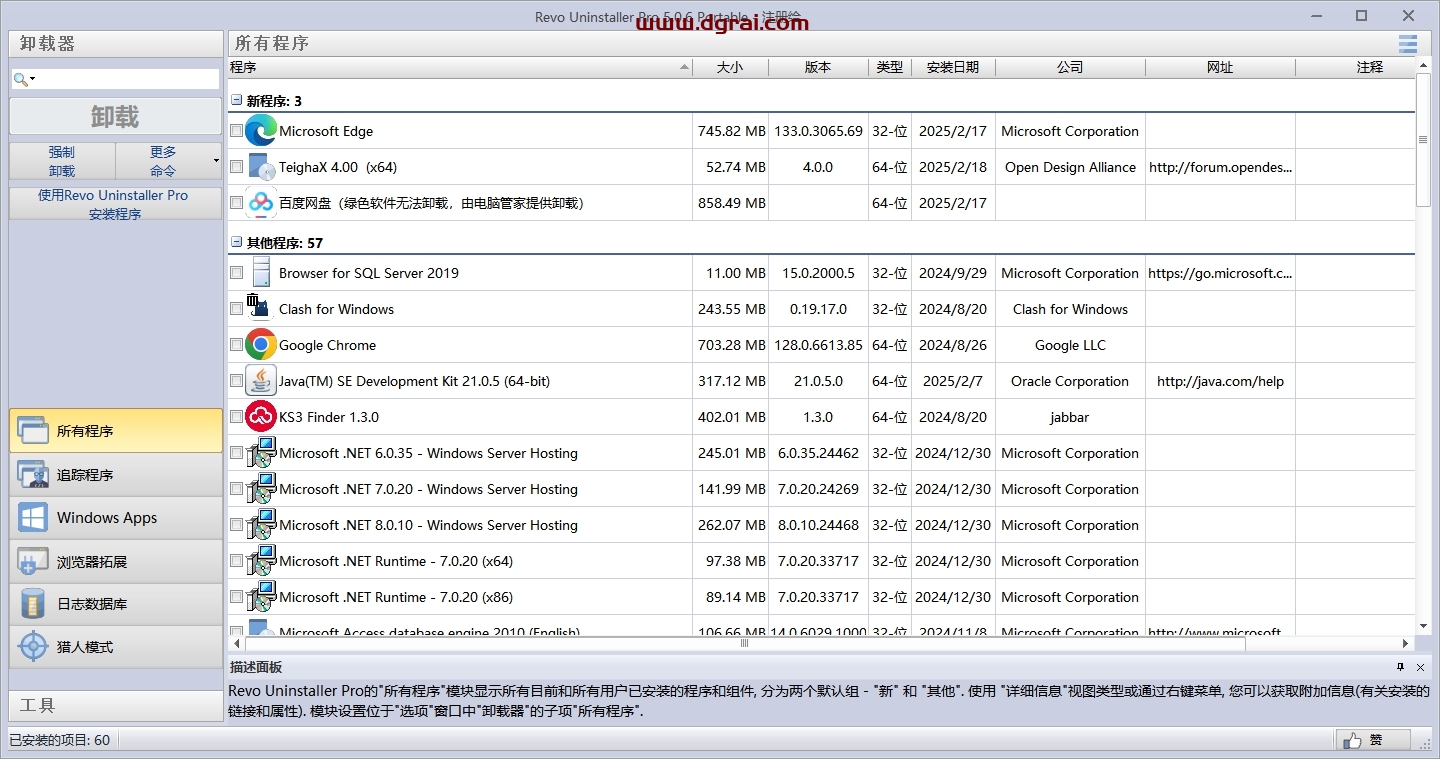The width and height of the screenshot is (1440, 759).
Task: Click the horizontal scrollbar thumb
Action: click(x=744, y=644)
